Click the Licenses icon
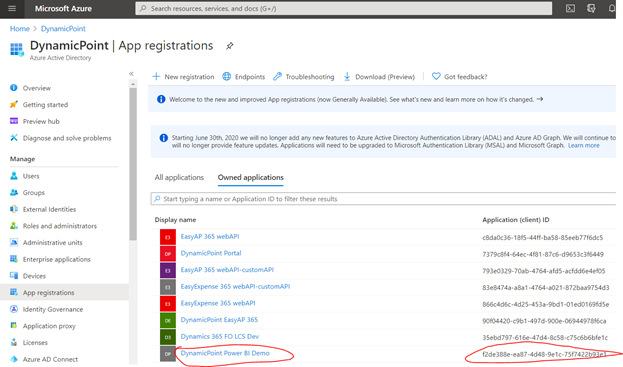 pos(14,342)
